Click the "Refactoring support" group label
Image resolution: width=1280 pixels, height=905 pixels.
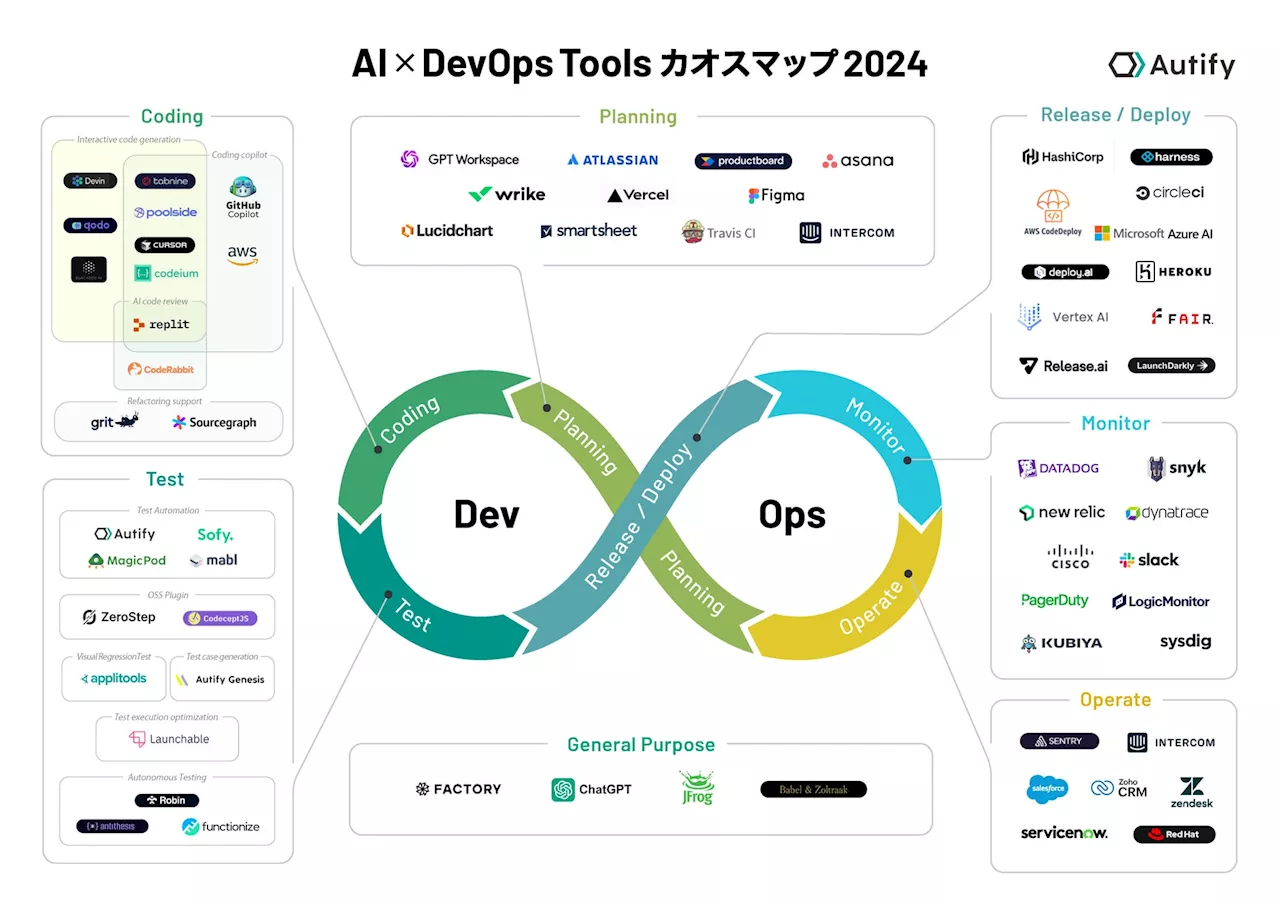click(x=164, y=402)
